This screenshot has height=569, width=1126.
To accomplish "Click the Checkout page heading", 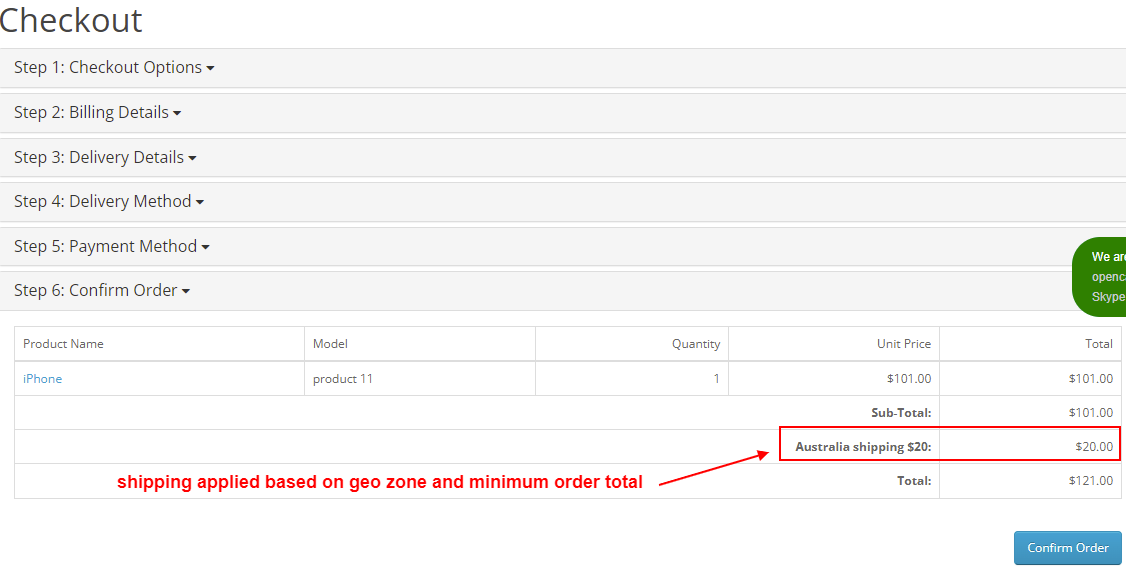I will [x=71, y=20].
